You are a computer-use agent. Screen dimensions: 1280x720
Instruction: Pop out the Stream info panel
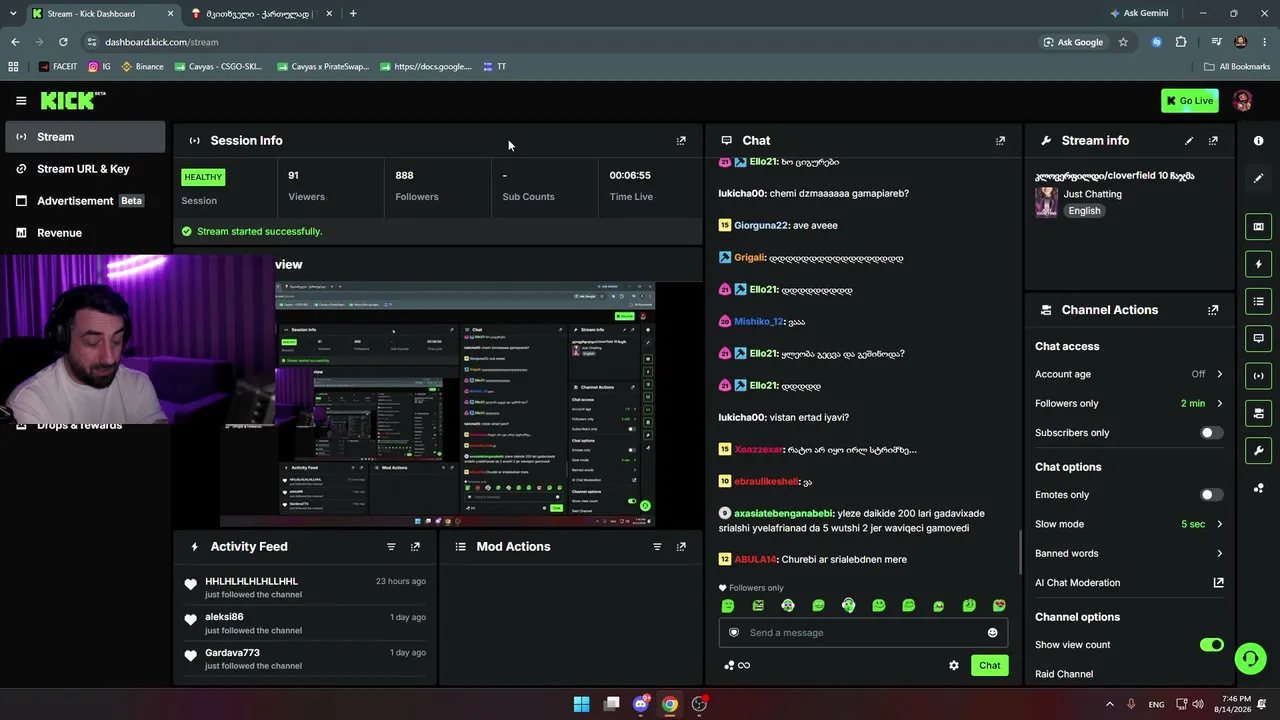pyautogui.click(x=1213, y=141)
